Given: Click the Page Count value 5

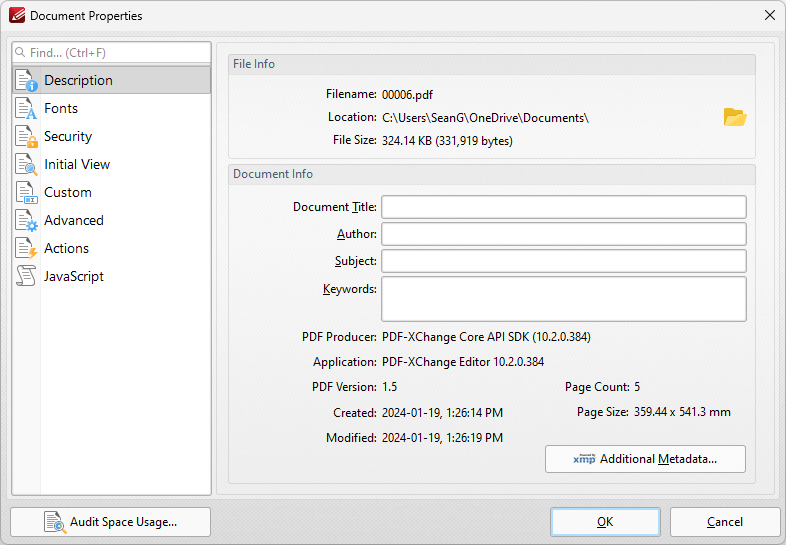Looking at the screenshot, I should [x=637, y=387].
